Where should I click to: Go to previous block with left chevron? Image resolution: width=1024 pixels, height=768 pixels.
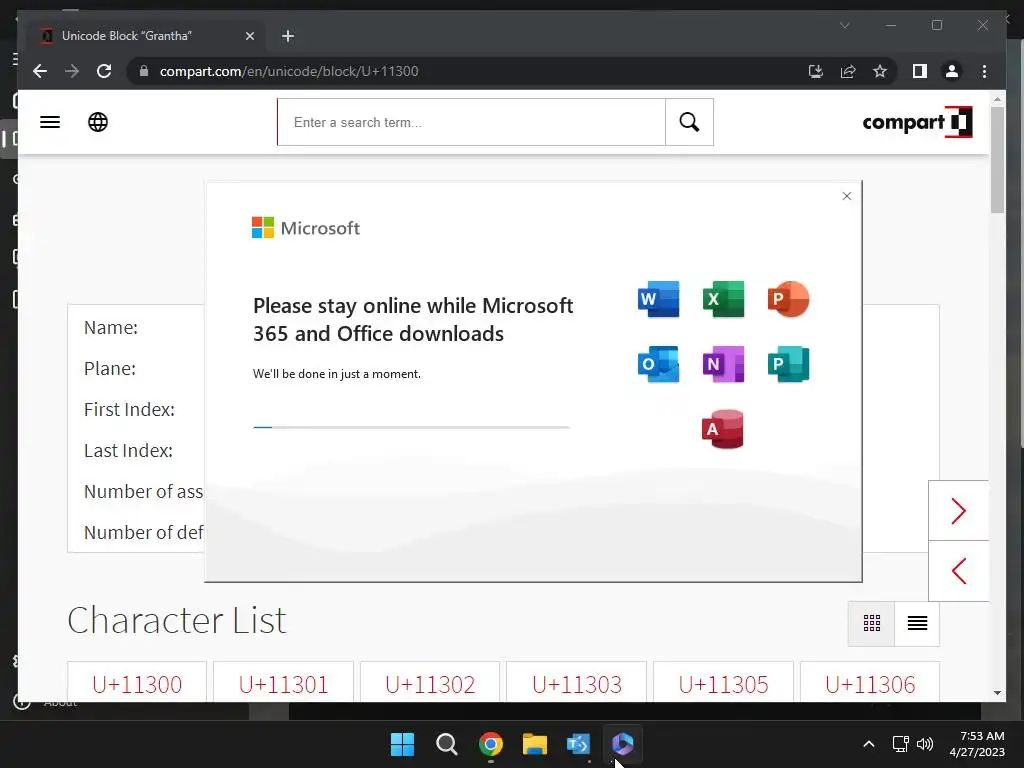pyautogui.click(x=958, y=571)
